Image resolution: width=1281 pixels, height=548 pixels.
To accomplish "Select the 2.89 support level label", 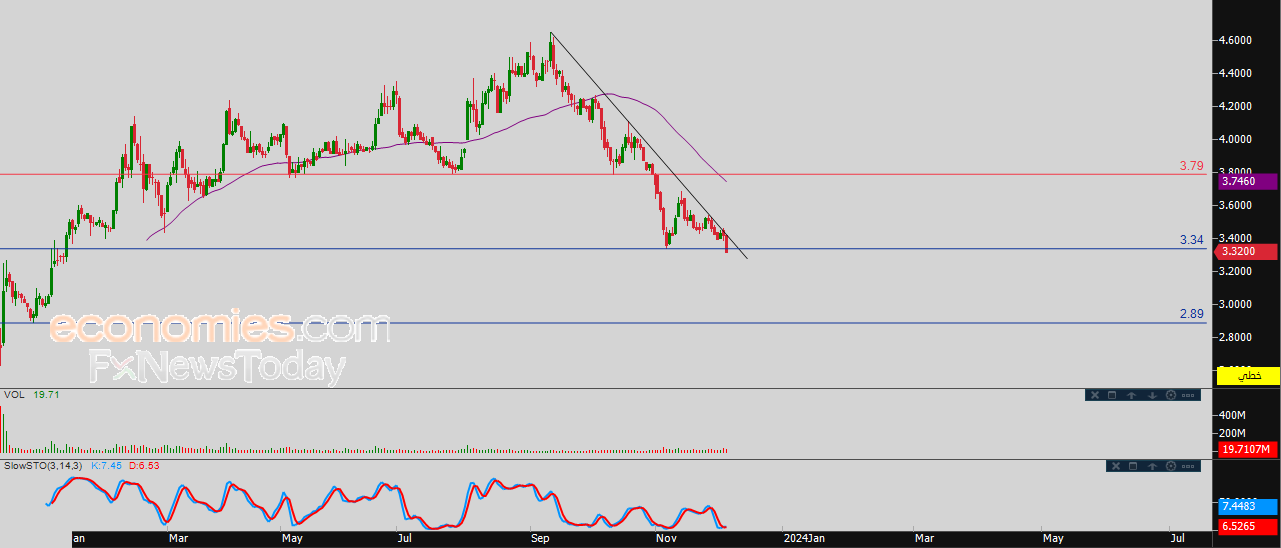I will 1191,314.
